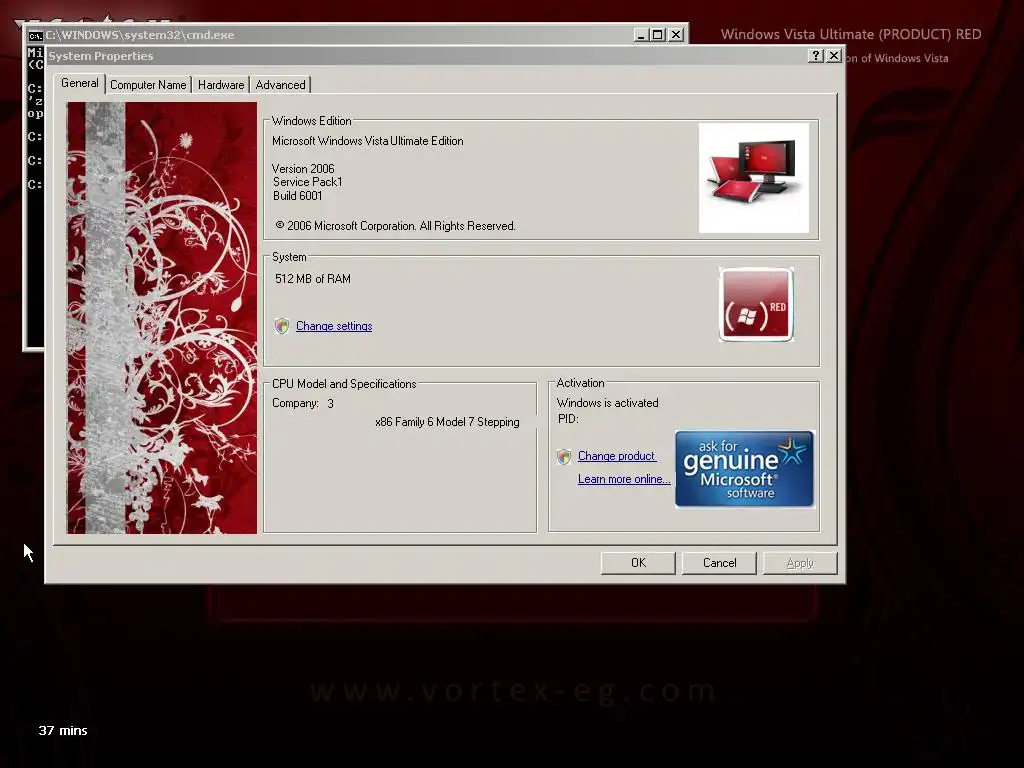
Task: Close the cmd.exe window
Action: tap(677, 35)
